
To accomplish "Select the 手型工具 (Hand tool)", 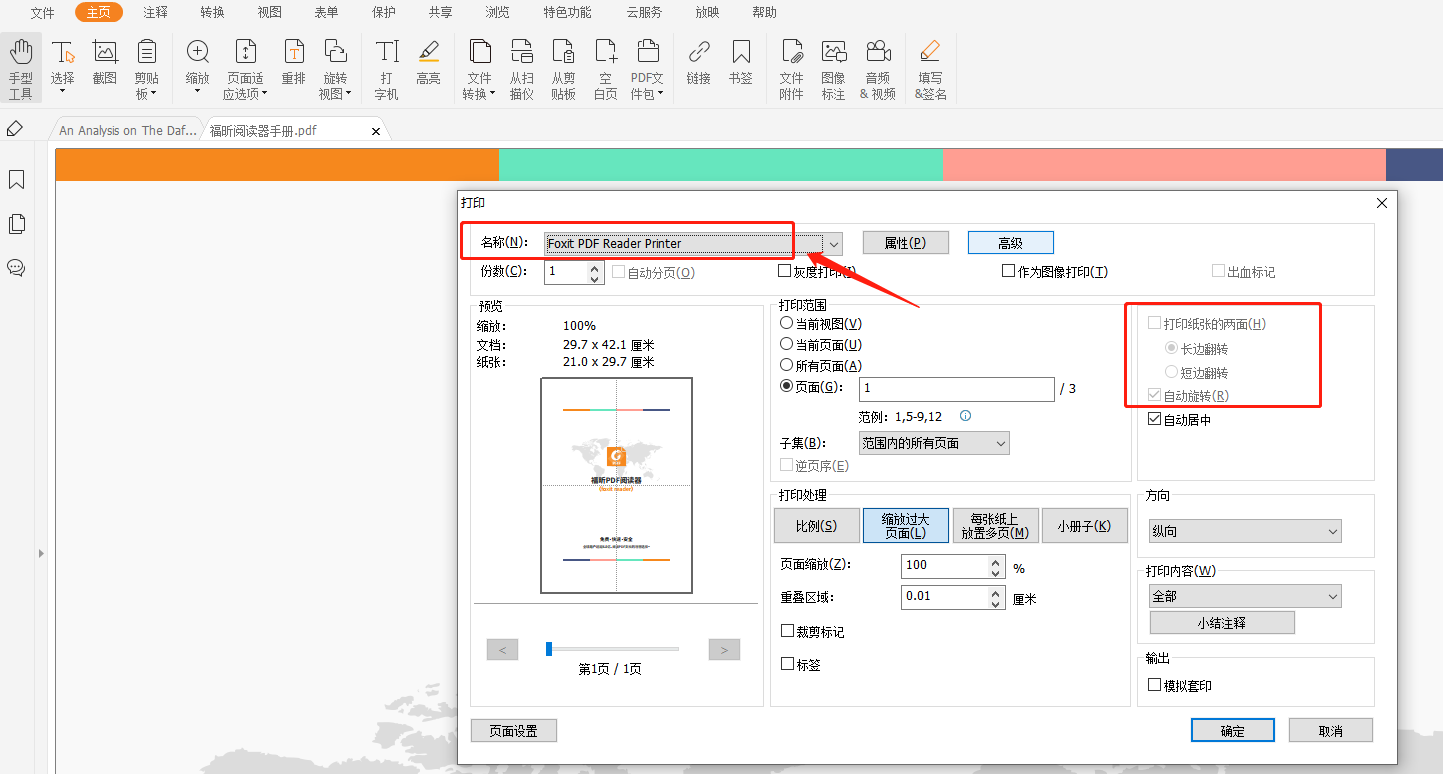I will pyautogui.click(x=20, y=65).
